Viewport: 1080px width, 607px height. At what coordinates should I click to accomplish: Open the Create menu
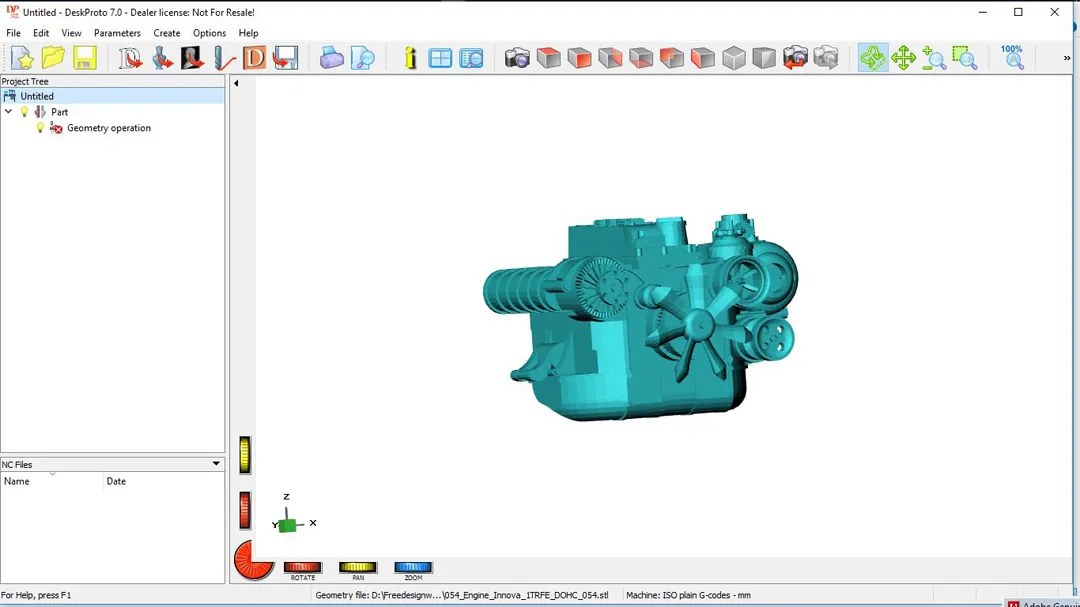pos(167,33)
